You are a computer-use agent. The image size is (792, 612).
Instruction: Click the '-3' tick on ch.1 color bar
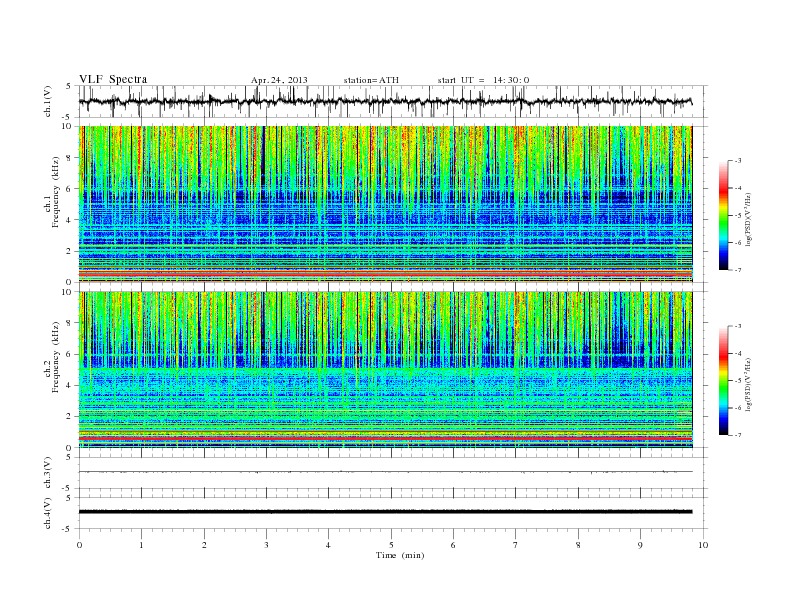[x=737, y=161]
